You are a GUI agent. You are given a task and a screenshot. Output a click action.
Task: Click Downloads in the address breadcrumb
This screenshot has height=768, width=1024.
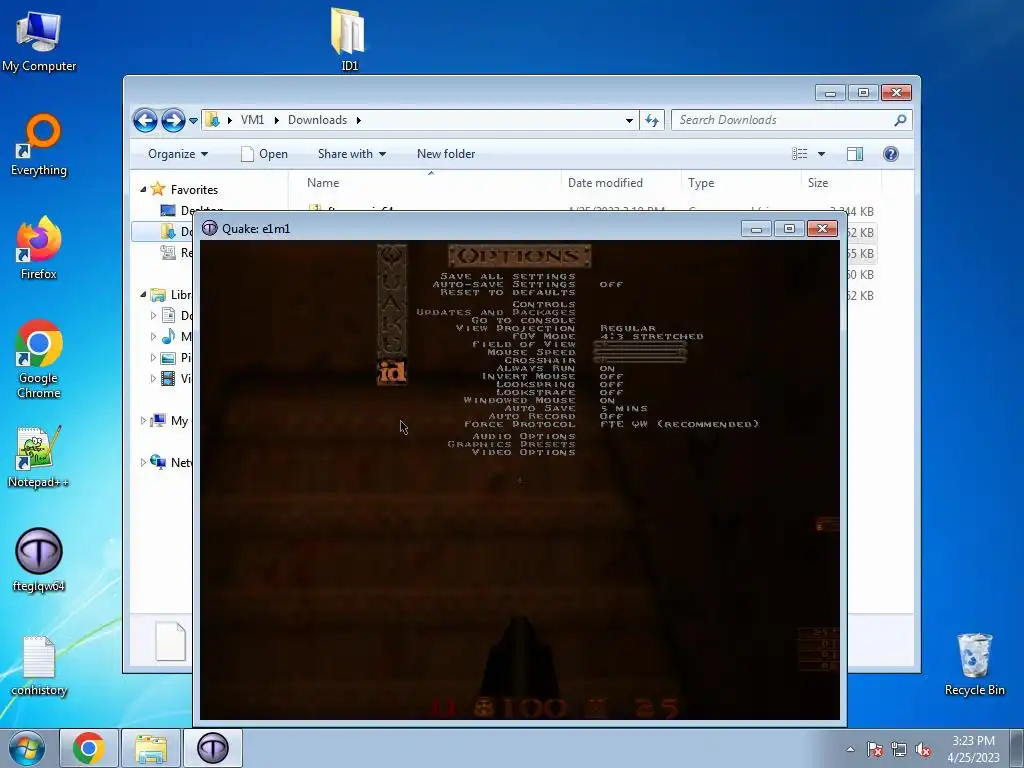(317, 120)
